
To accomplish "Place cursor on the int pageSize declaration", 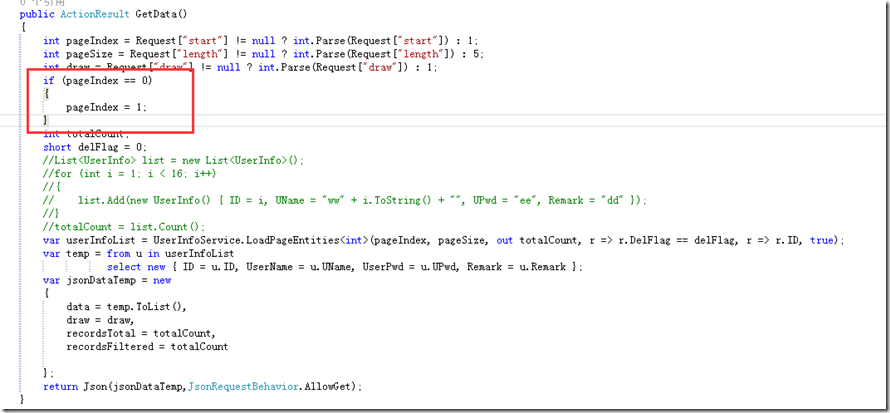I will tap(76, 54).
